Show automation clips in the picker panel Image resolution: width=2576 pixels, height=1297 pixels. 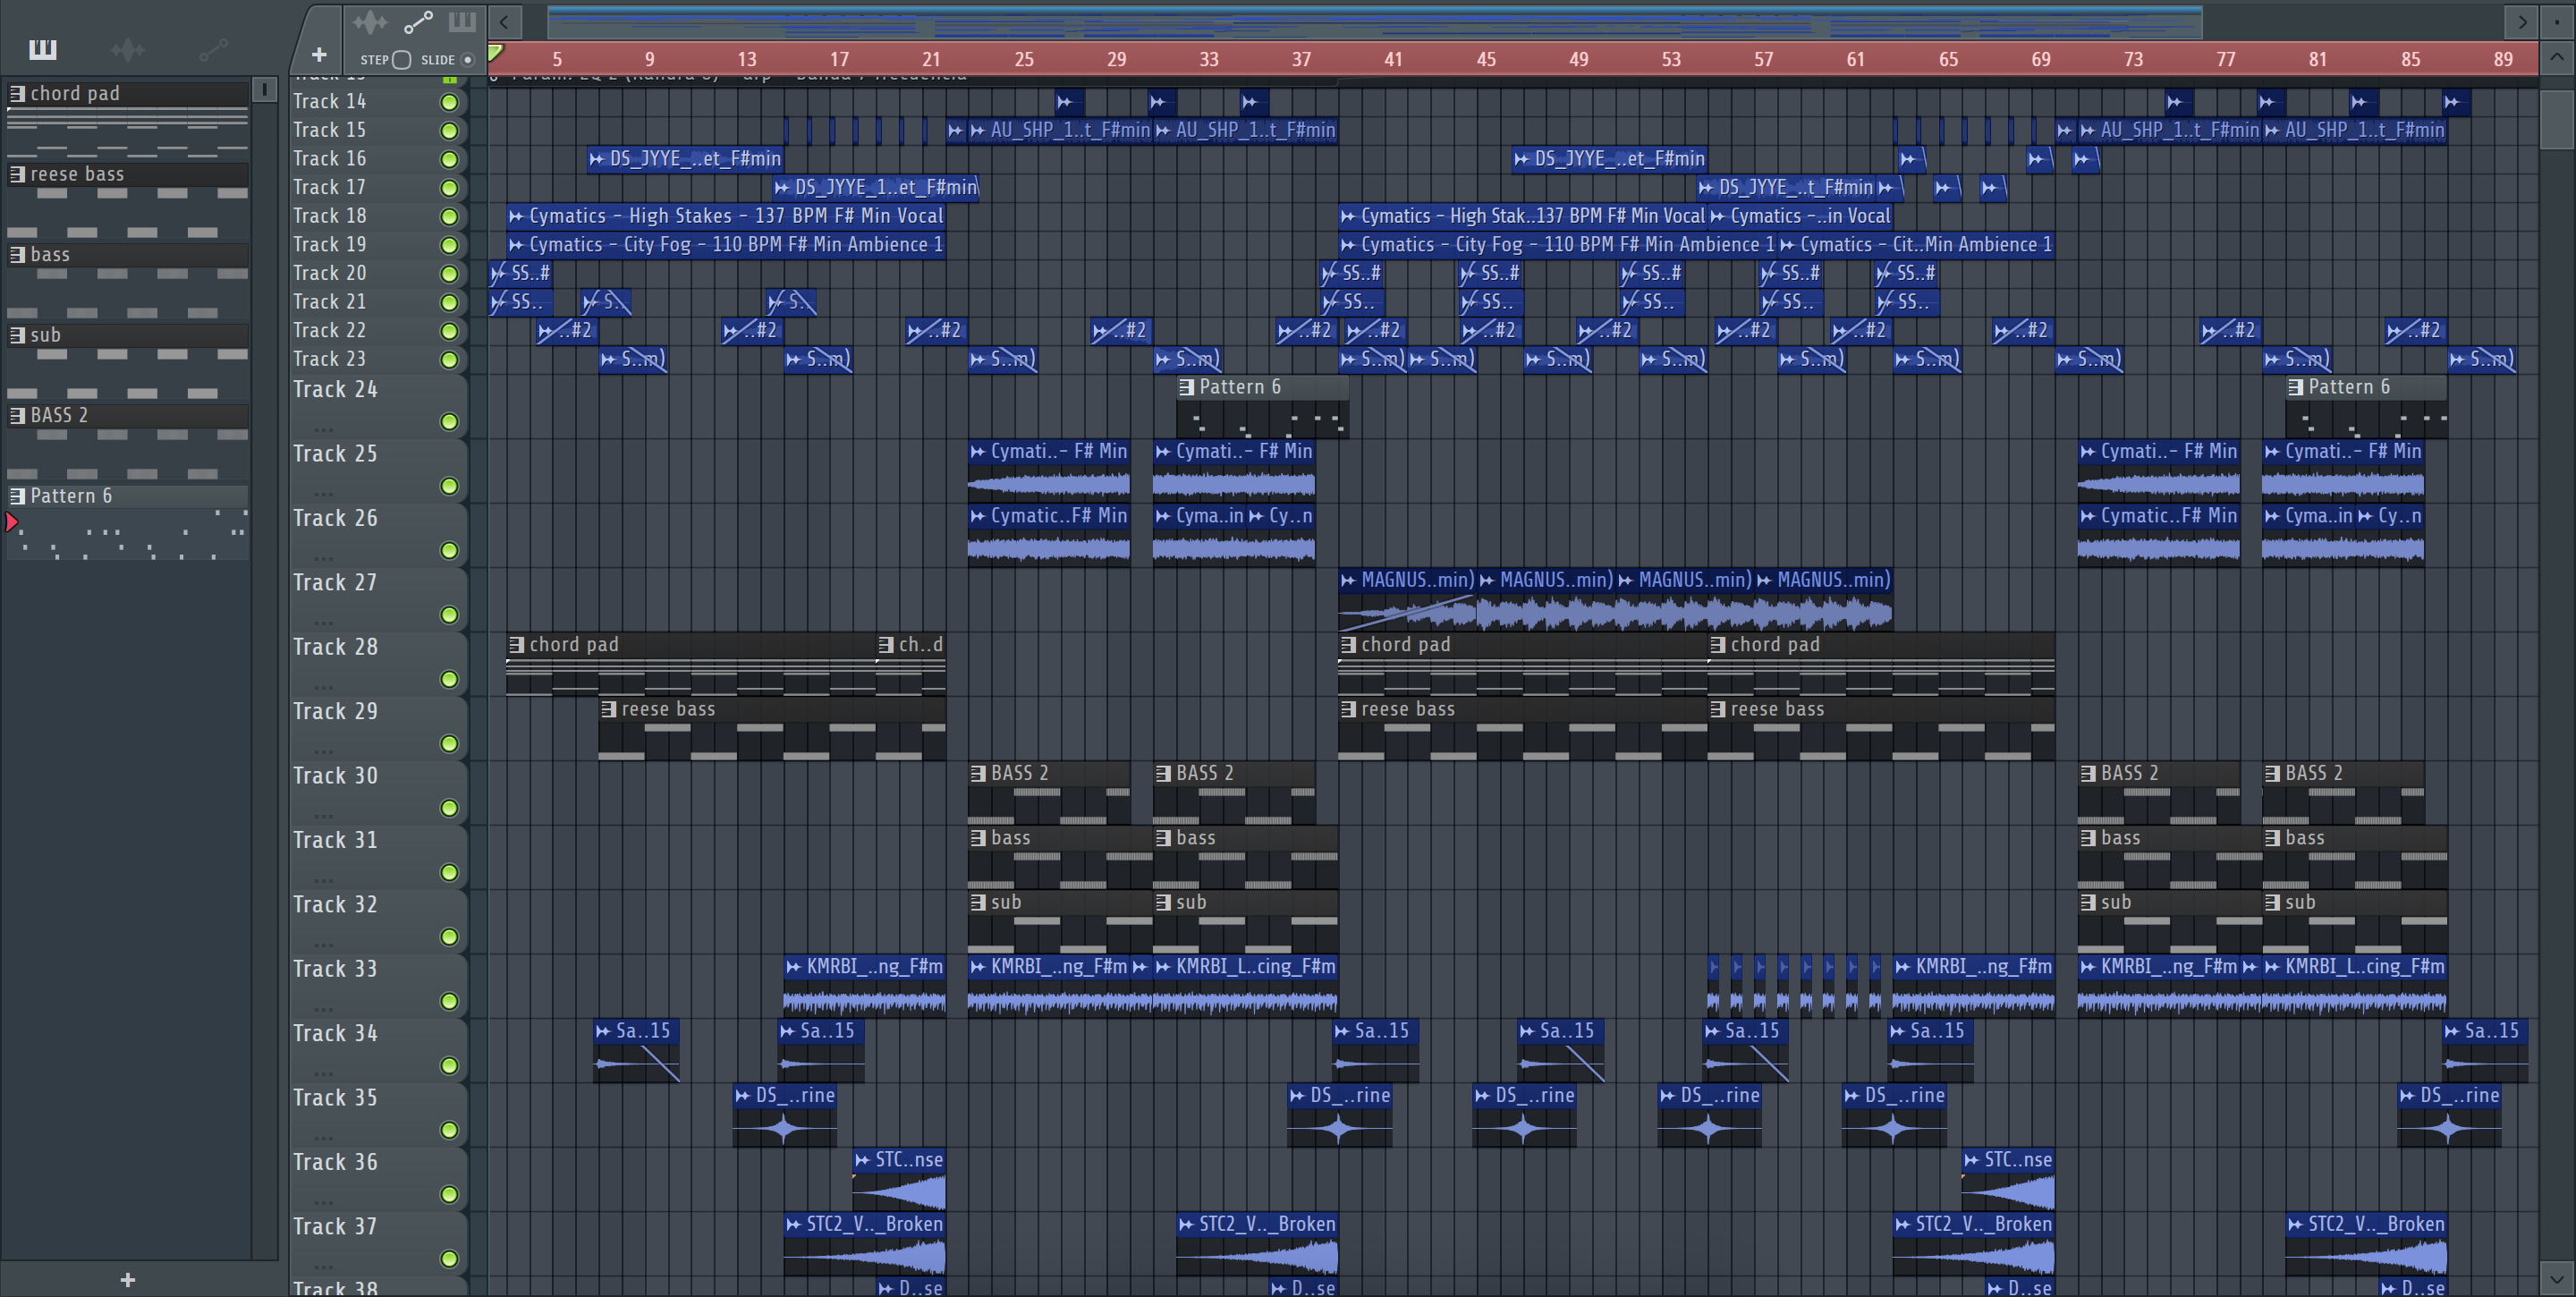coord(213,49)
